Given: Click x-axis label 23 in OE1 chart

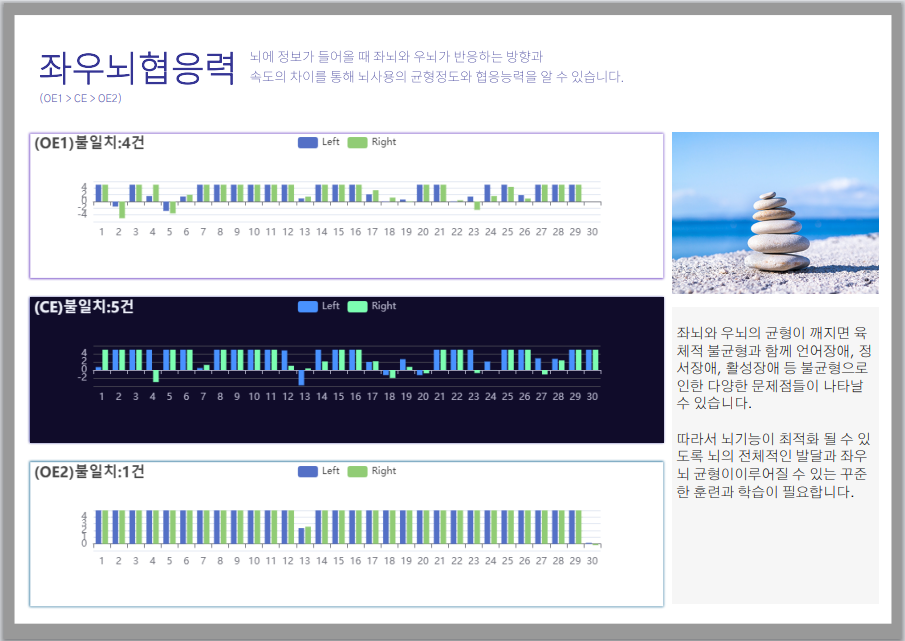Looking at the screenshot, I should coord(473,232).
